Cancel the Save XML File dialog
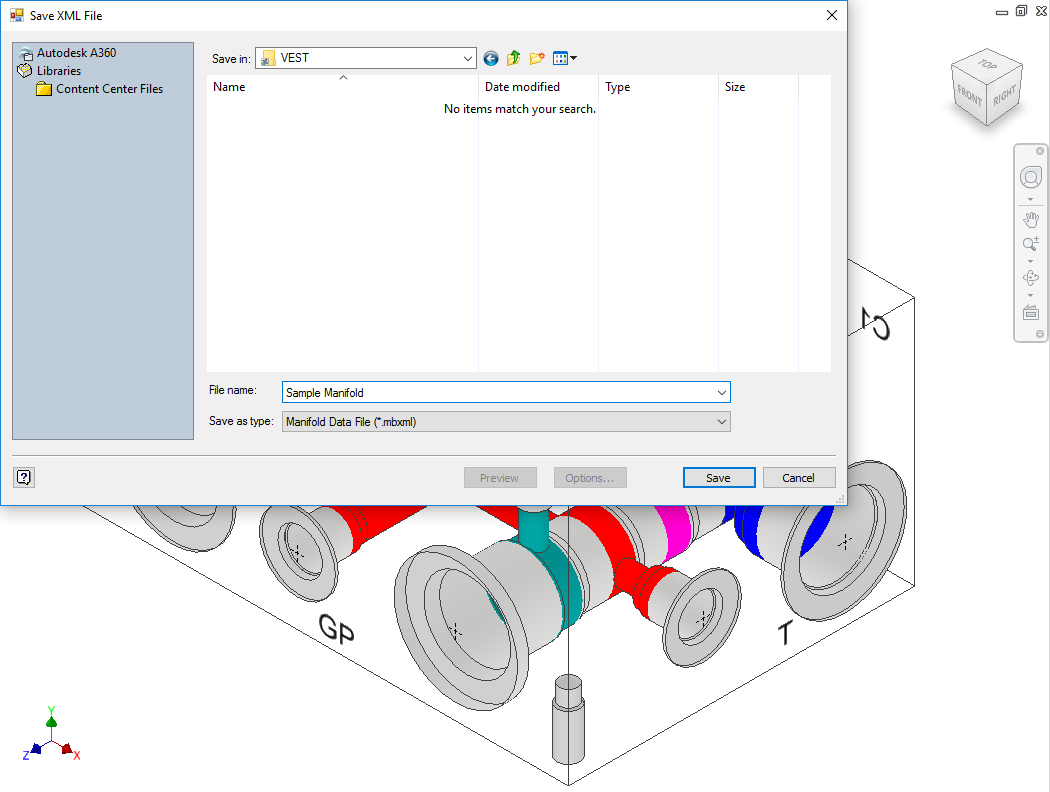 [x=798, y=478]
